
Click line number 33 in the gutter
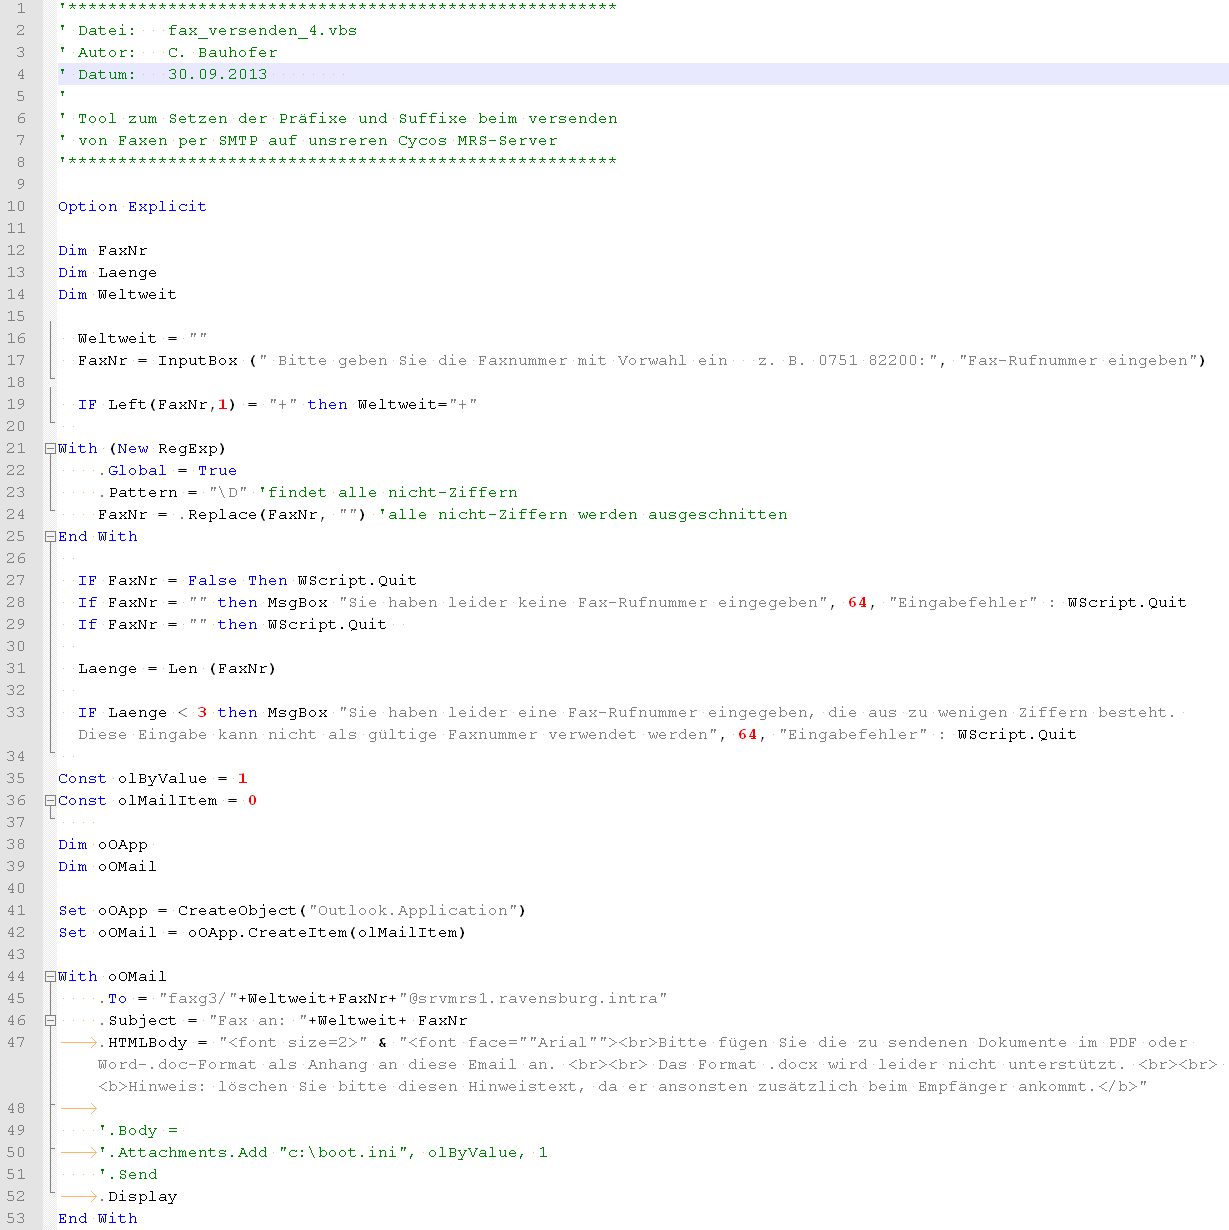16,713
